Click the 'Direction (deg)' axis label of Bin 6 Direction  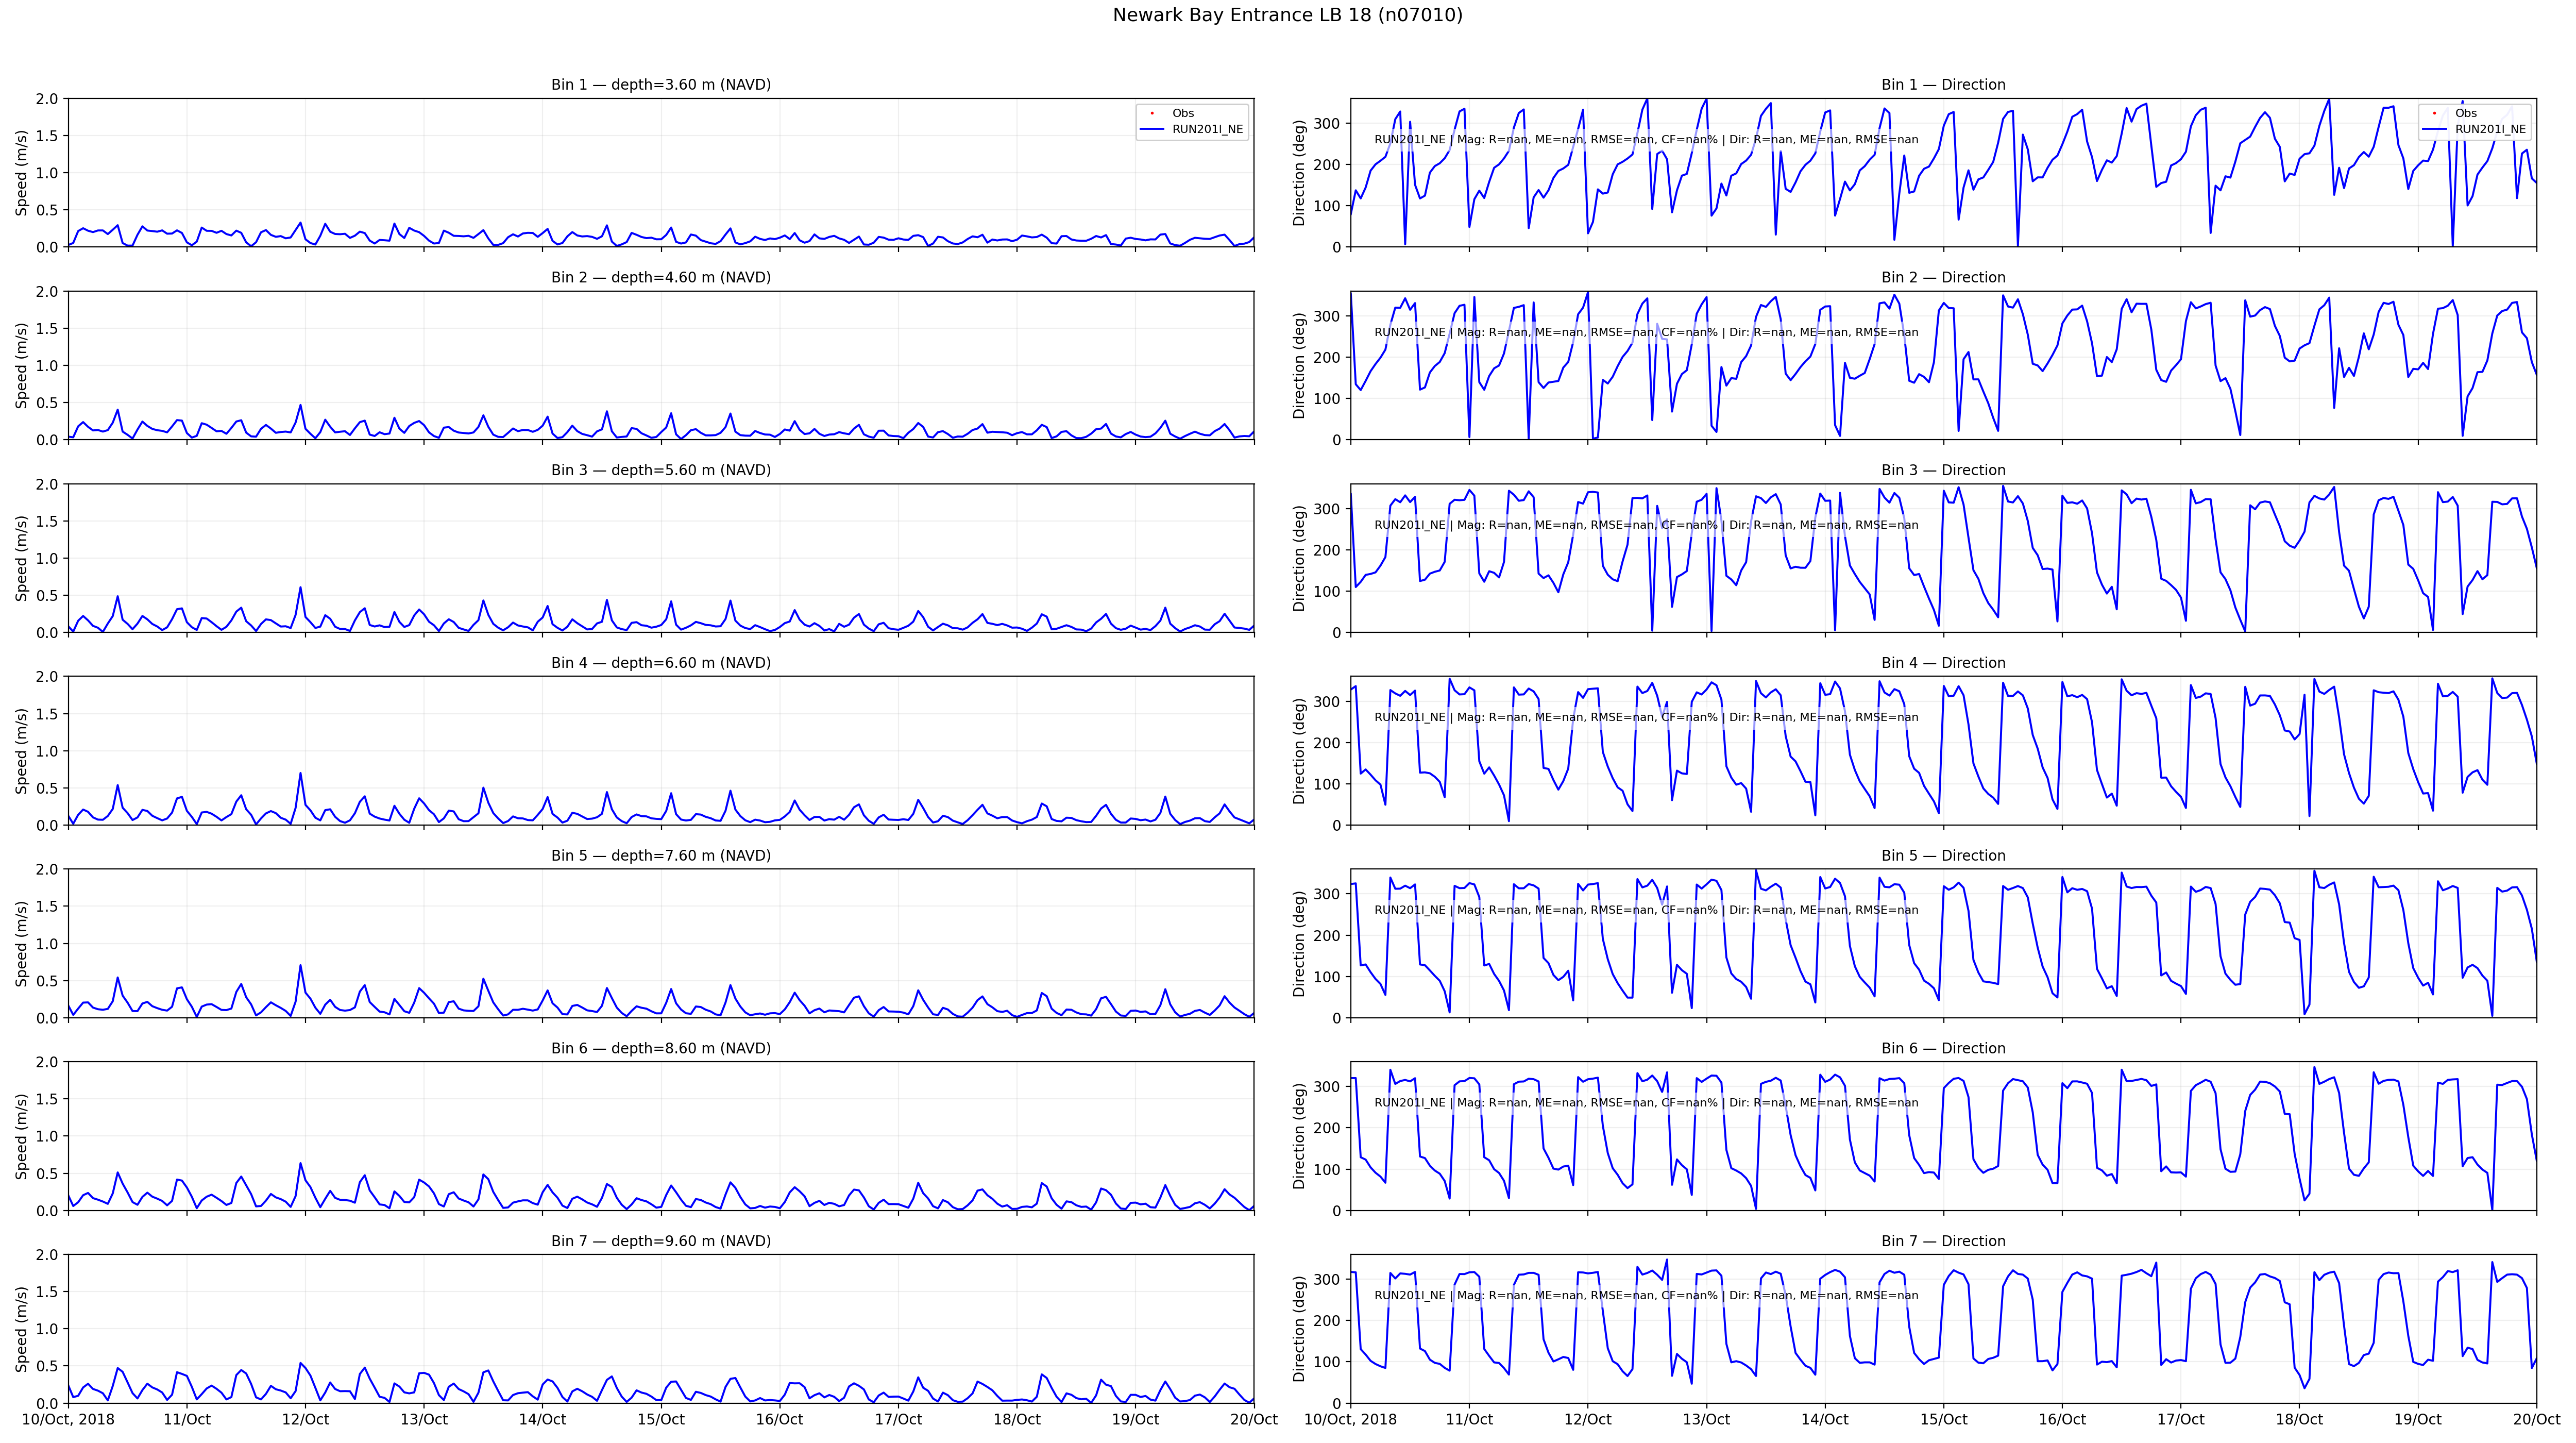coord(1300,1137)
